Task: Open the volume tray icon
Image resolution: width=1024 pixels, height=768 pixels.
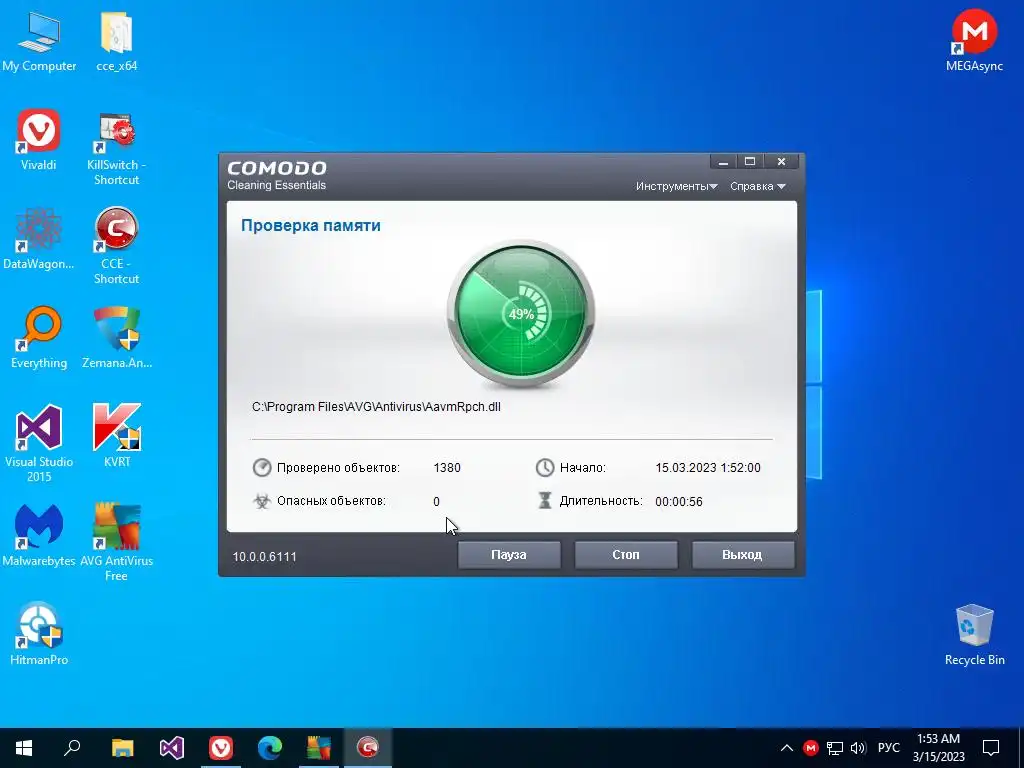Action: point(858,748)
